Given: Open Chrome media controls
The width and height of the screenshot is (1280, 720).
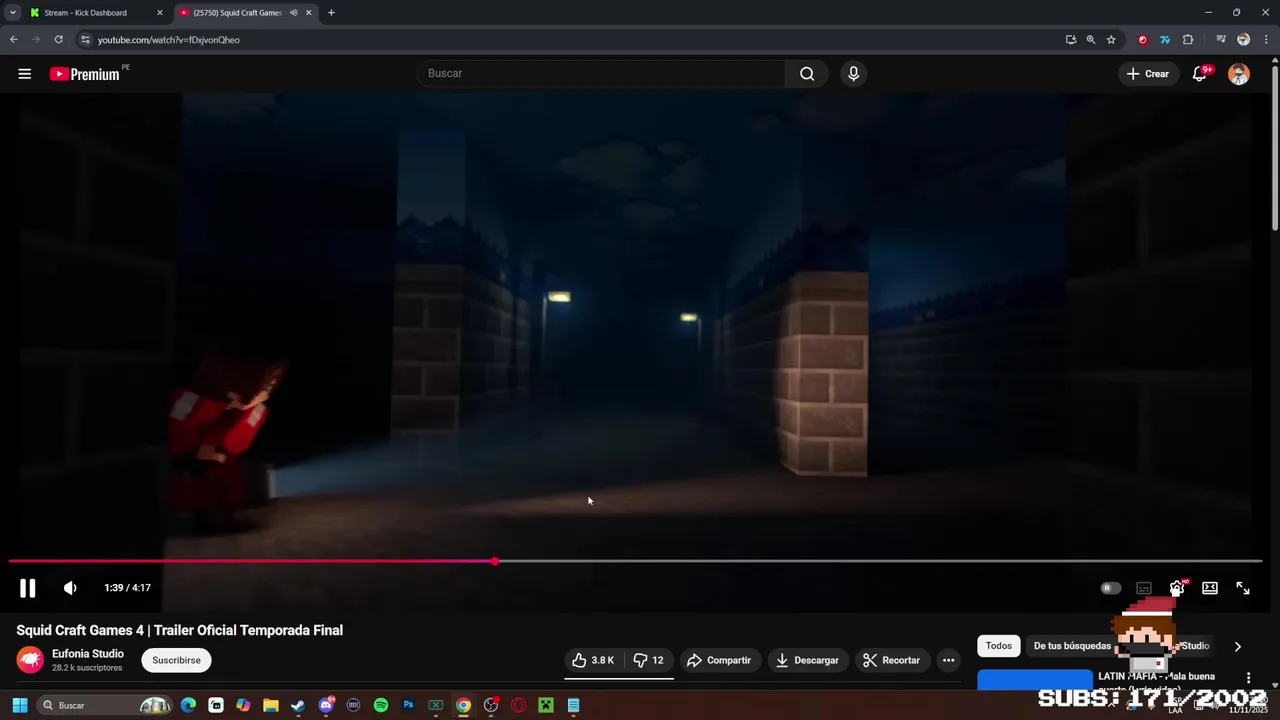Looking at the screenshot, I should [x=1221, y=40].
